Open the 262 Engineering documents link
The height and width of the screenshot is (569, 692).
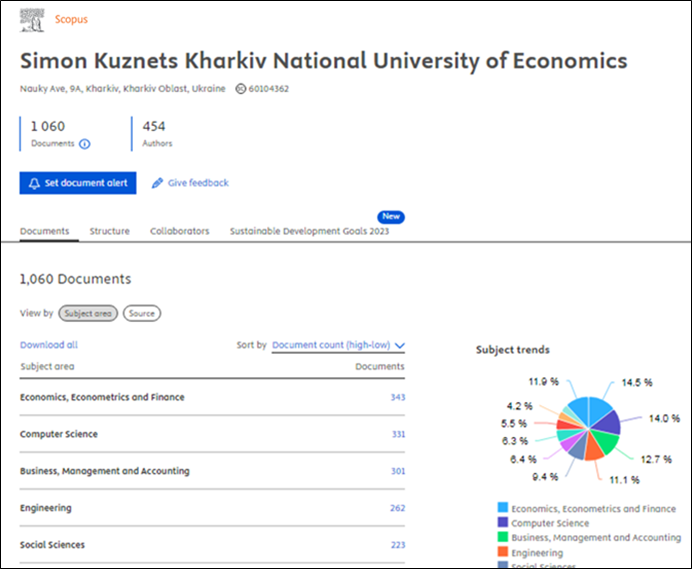[x=397, y=508]
